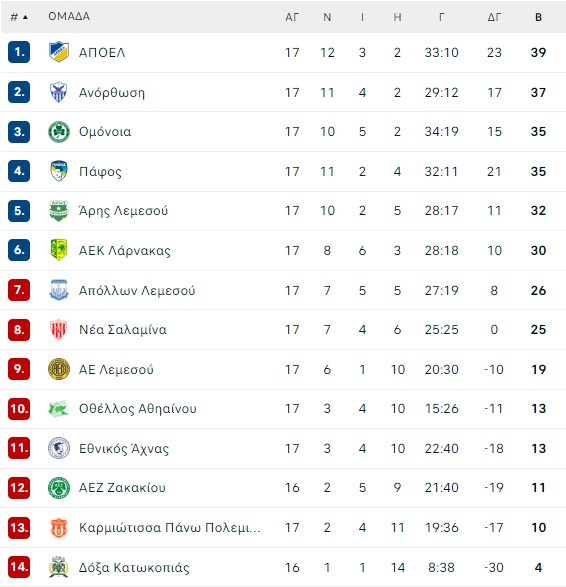566x587 pixels.
Task: Select the Δόξα Κατωκοπιάς crest icon
Action: pos(59,567)
